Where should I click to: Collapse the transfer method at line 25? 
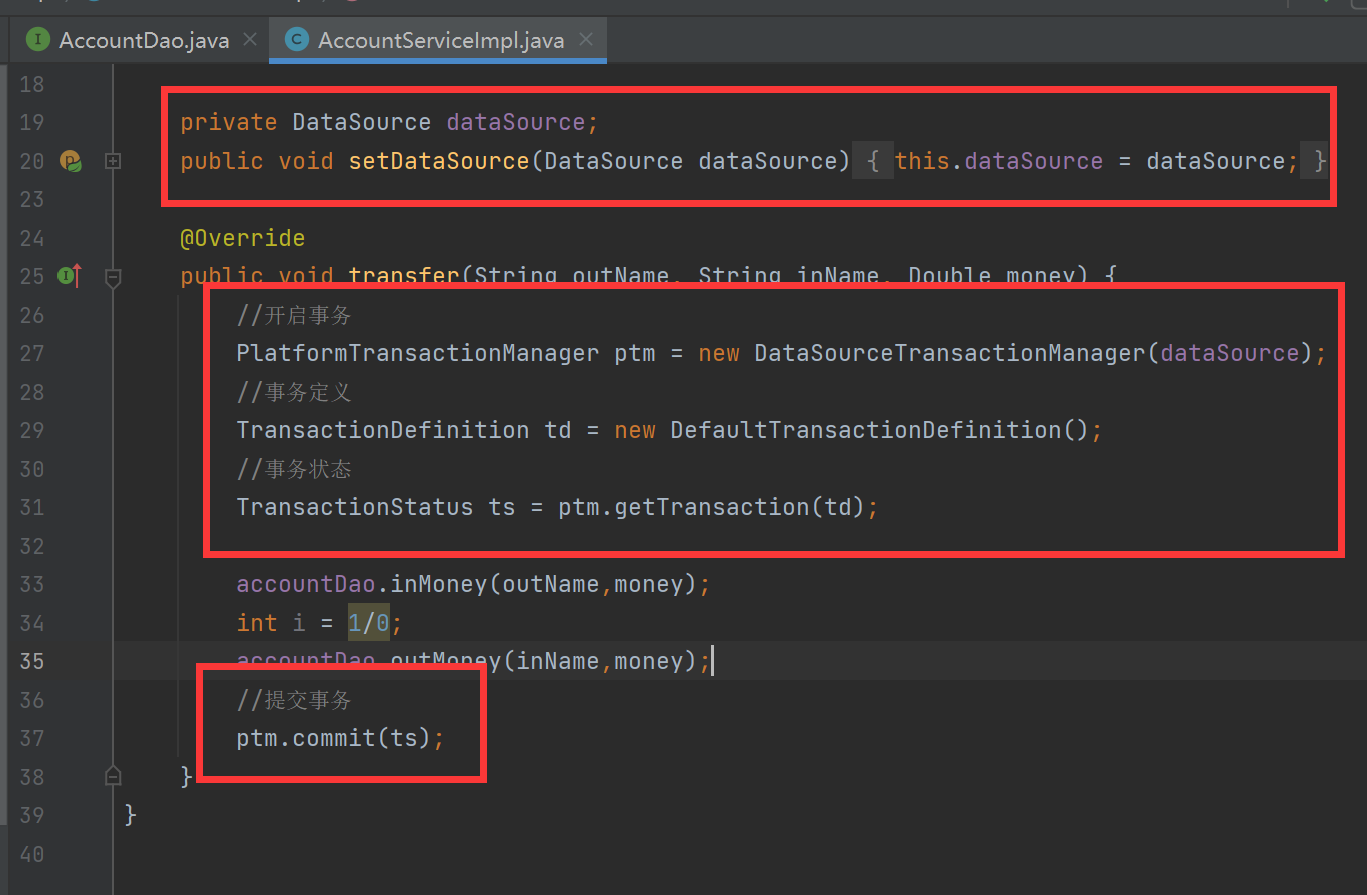pyautogui.click(x=113, y=277)
